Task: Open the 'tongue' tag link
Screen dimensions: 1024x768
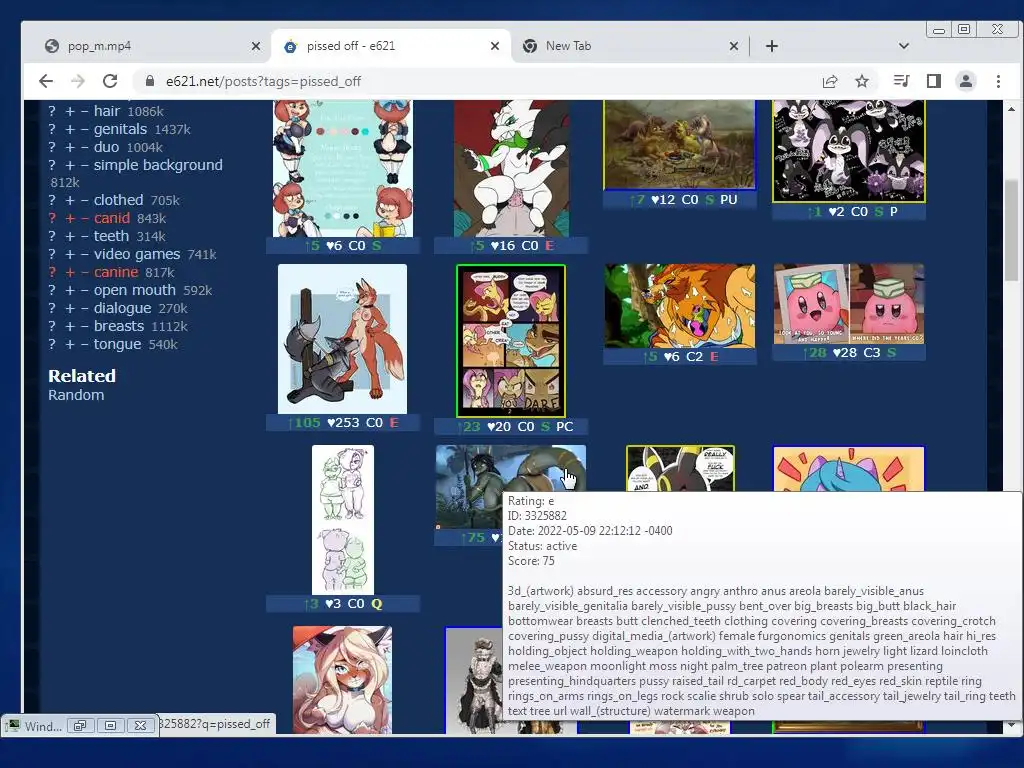Action: [x=118, y=344]
